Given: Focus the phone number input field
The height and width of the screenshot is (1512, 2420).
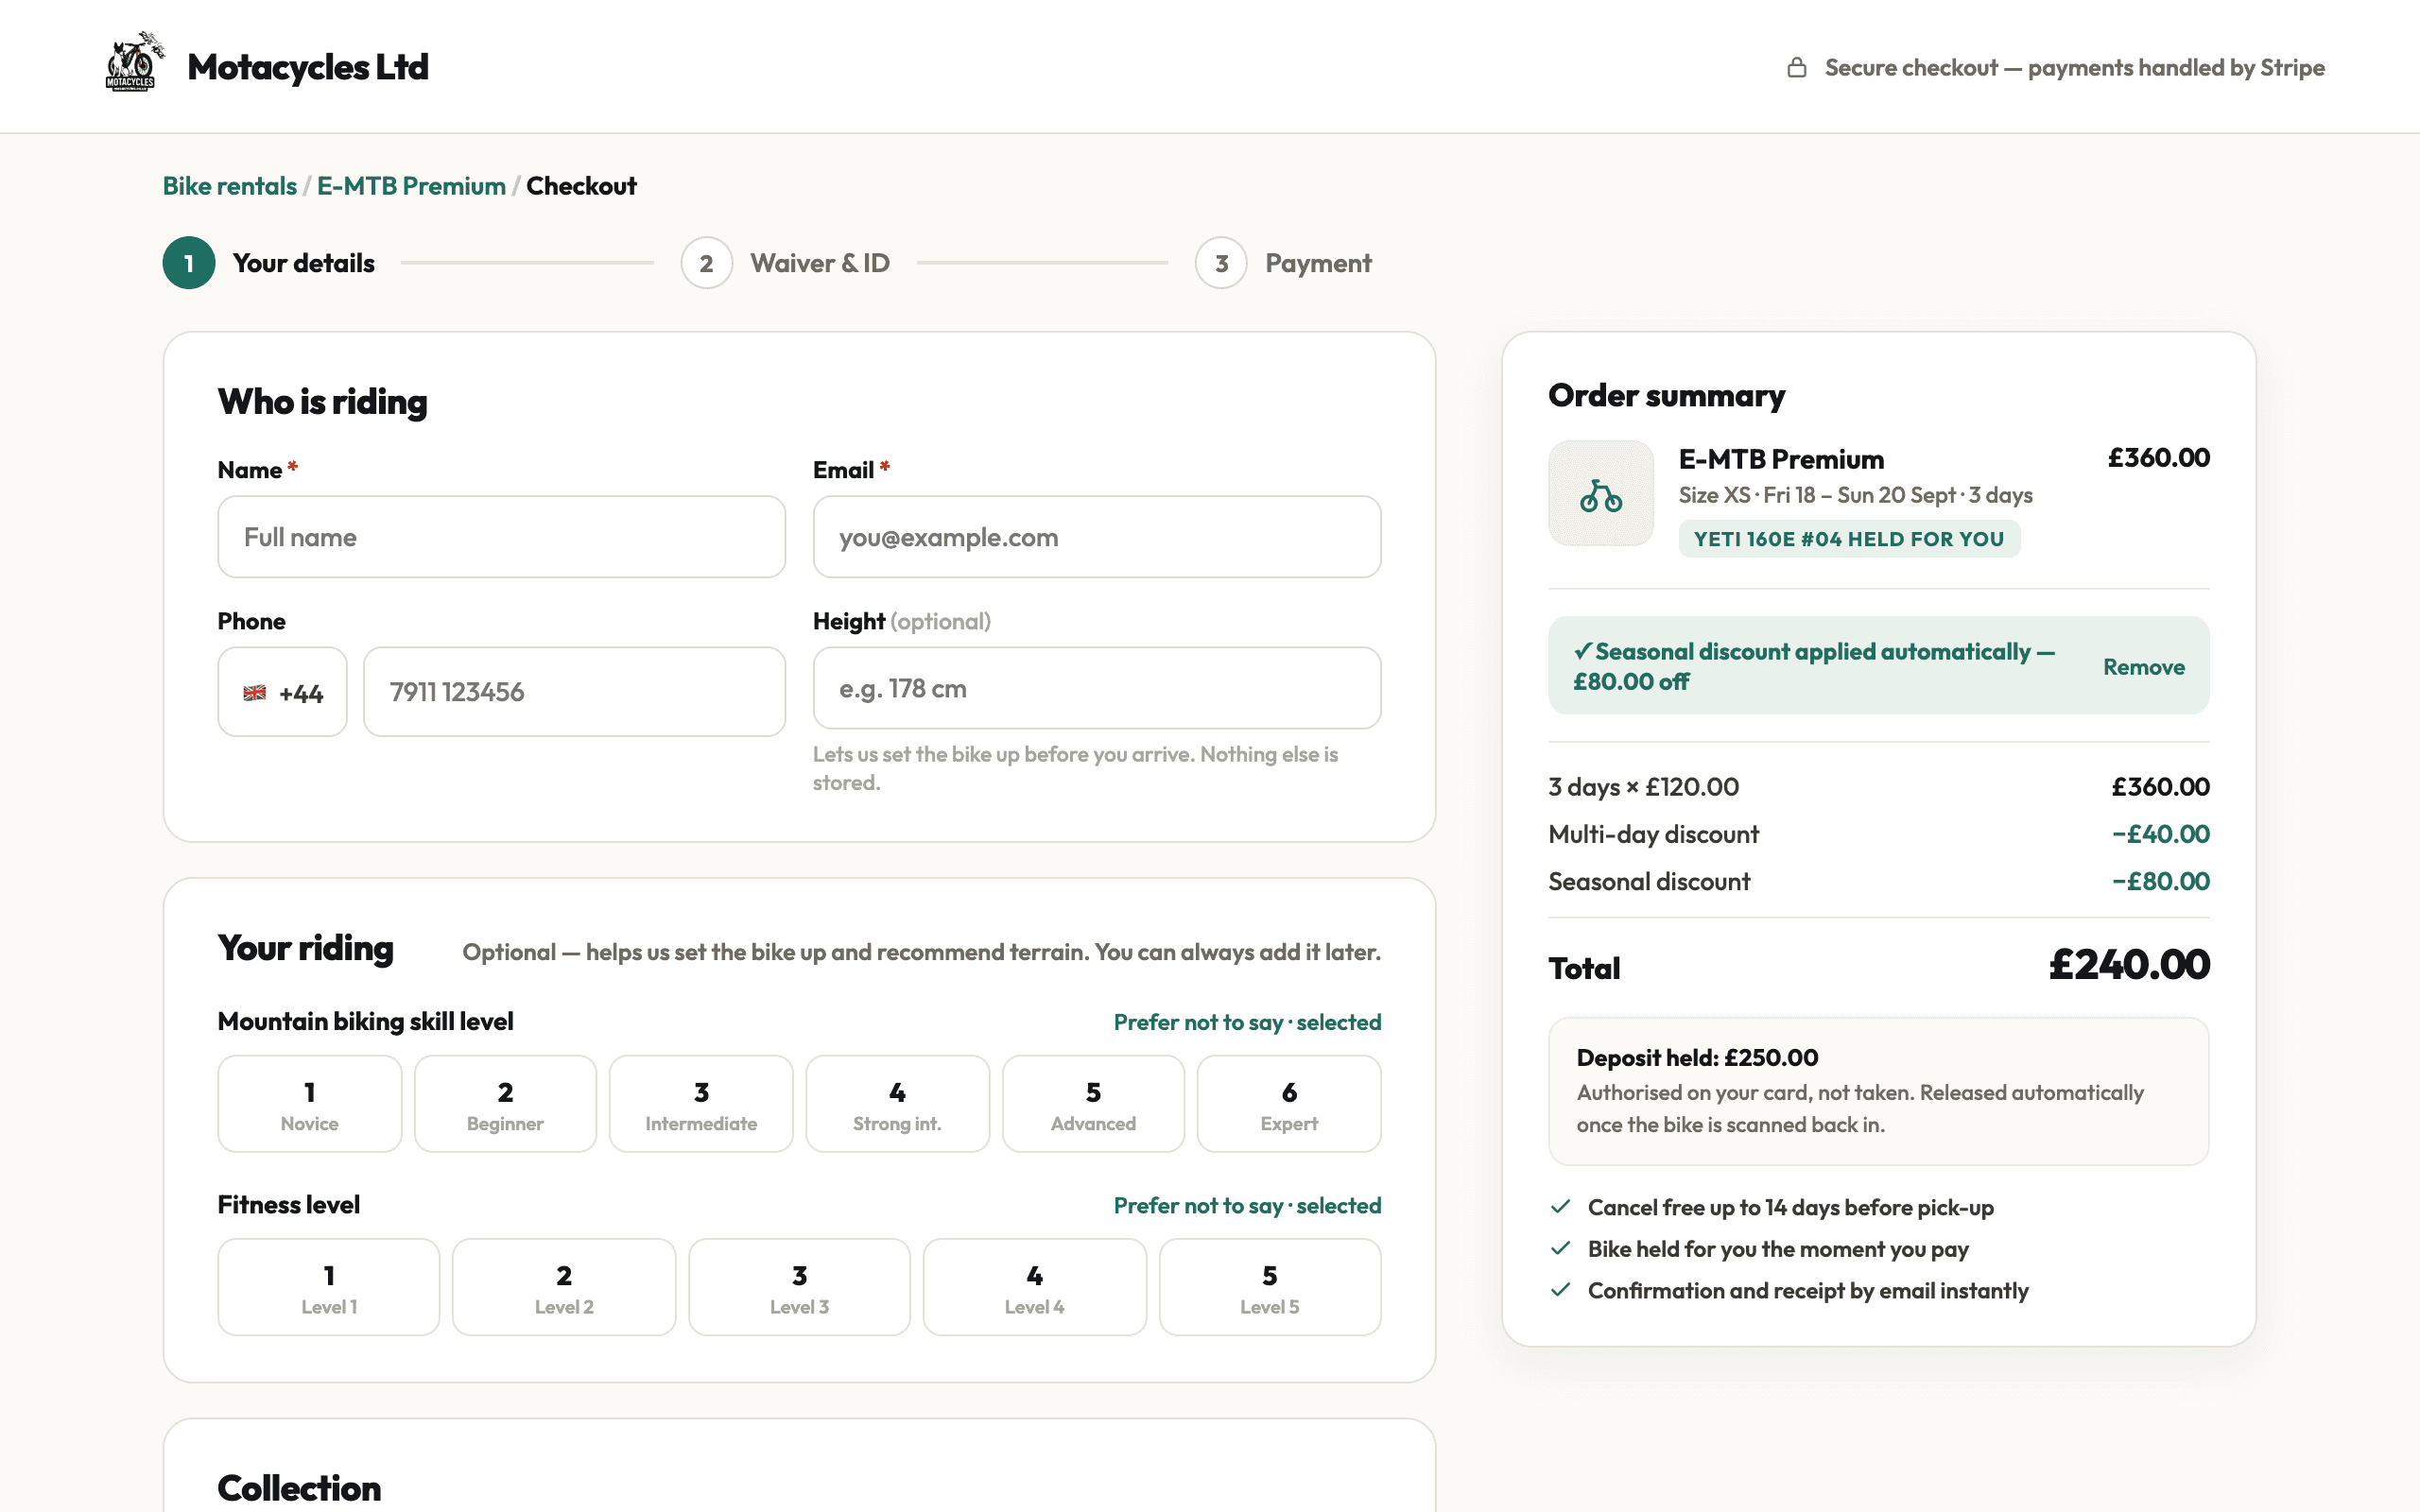Looking at the screenshot, I should 574,692.
